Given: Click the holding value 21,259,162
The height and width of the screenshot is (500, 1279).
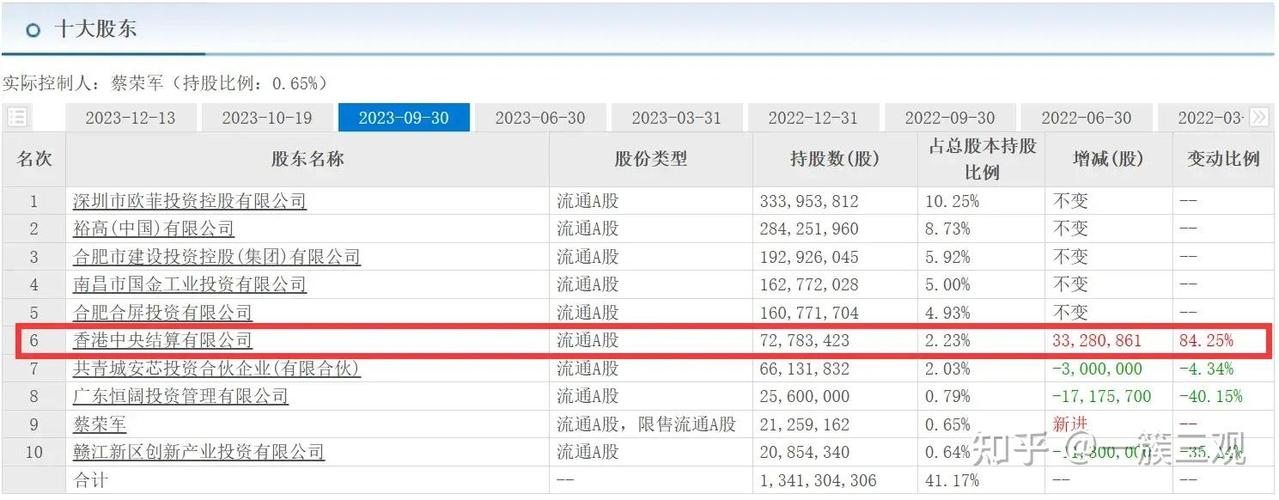Looking at the screenshot, I should [x=805, y=424].
